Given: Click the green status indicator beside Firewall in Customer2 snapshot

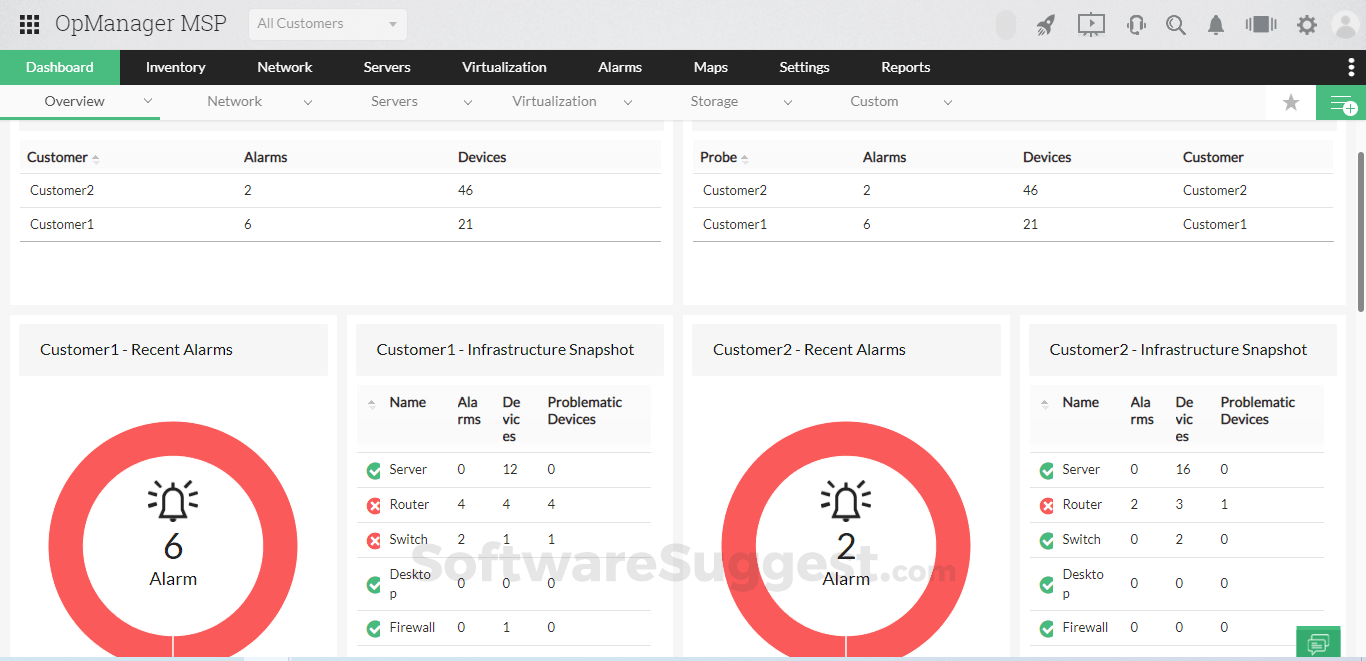Looking at the screenshot, I should pos(1047,628).
